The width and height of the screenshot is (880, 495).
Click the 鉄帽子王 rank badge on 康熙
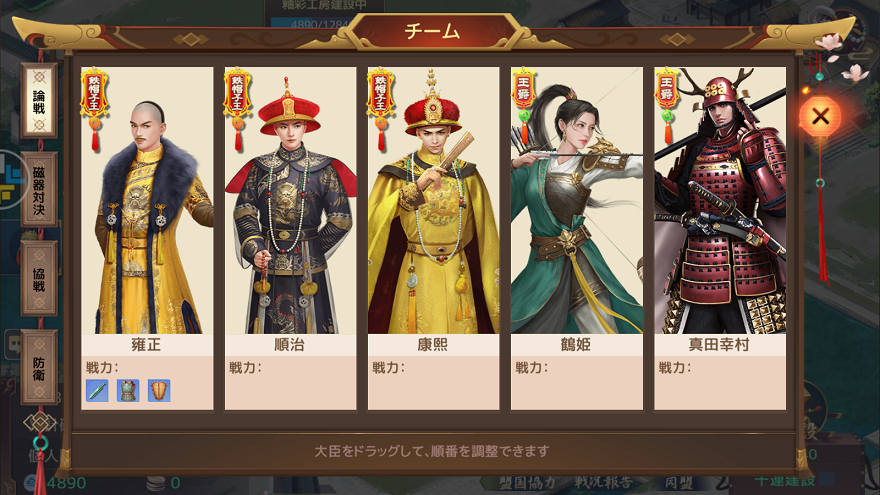click(x=381, y=109)
